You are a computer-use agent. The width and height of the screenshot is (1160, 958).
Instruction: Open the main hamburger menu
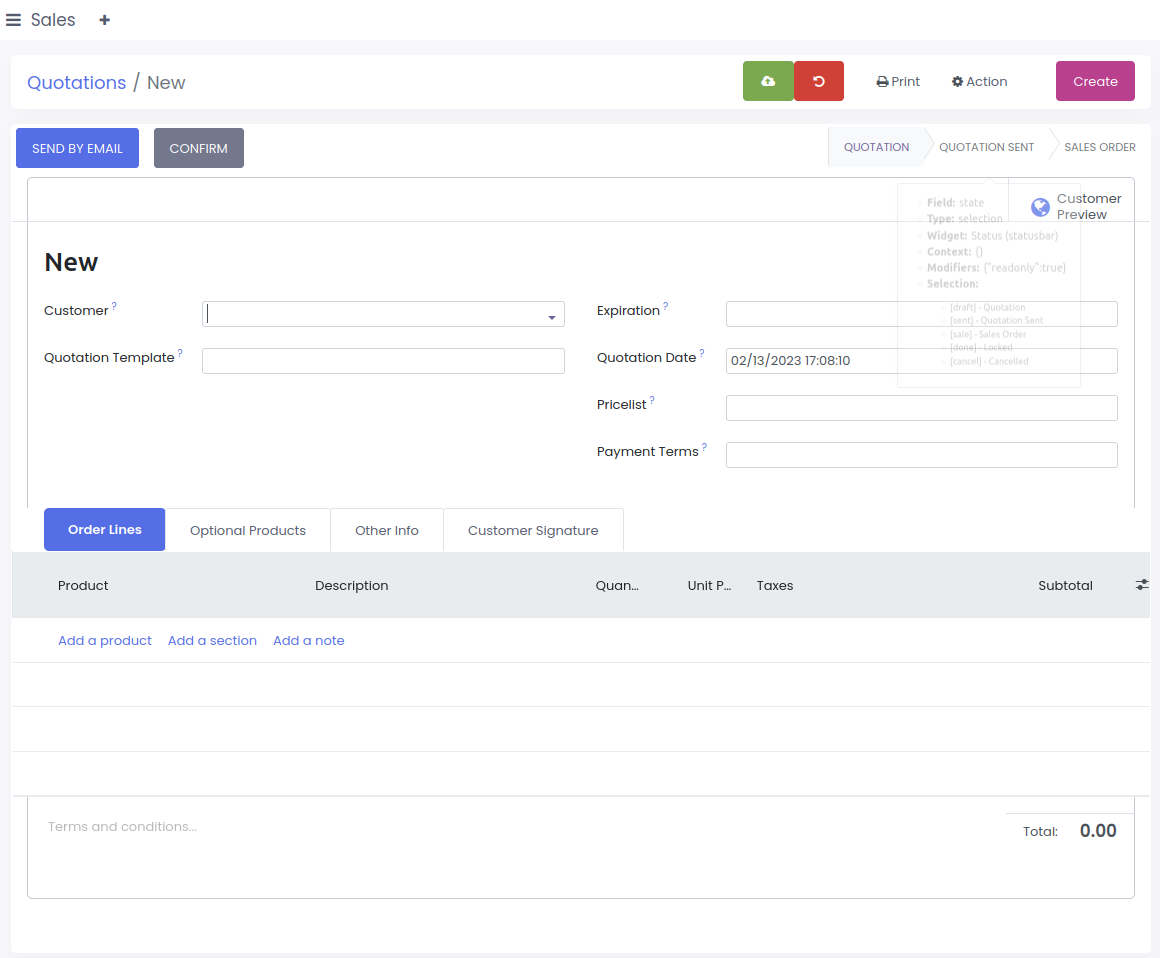click(13, 20)
